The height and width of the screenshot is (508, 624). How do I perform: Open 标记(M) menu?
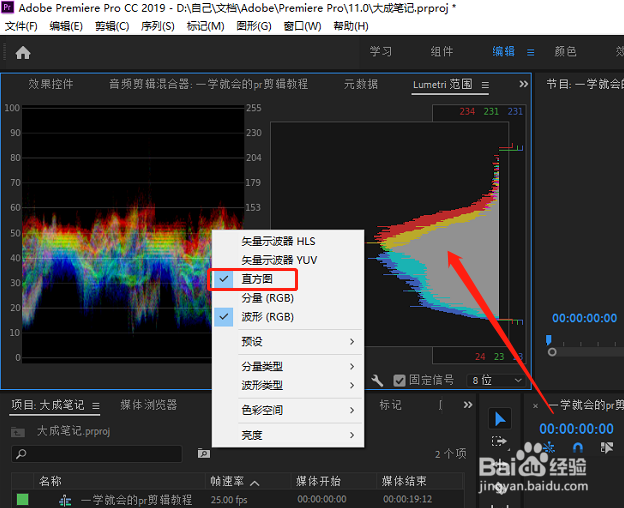click(x=205, y=26)
